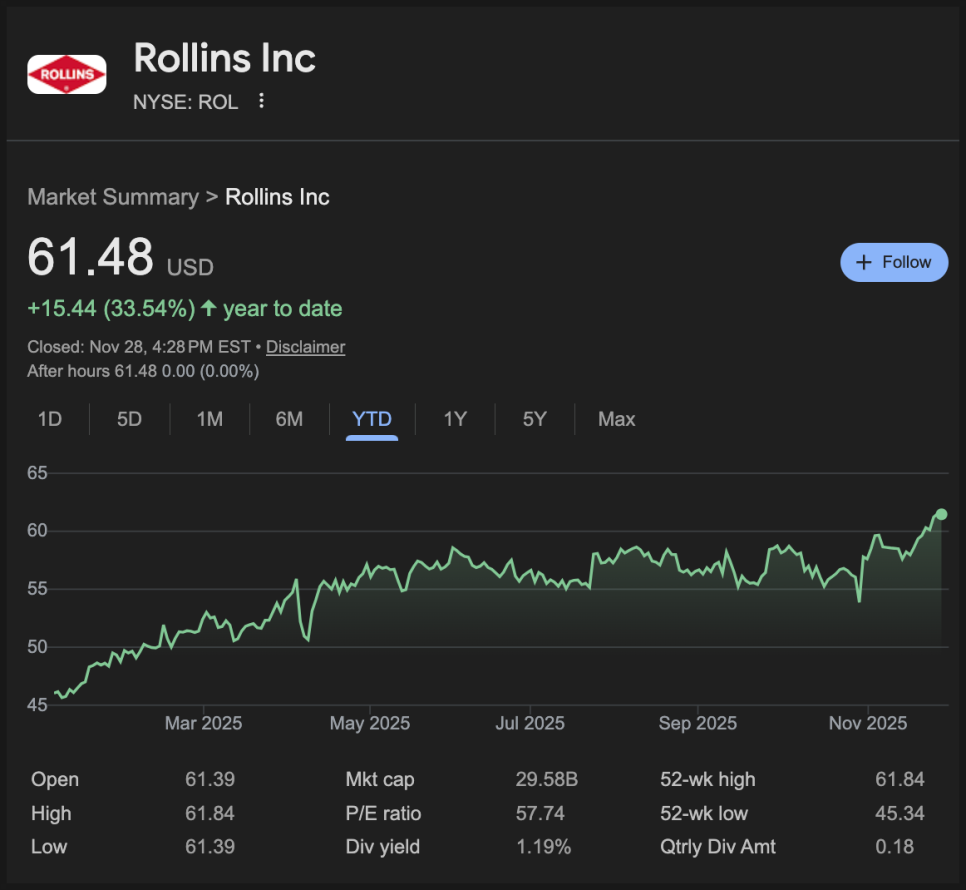The width and height of the screenshot is (966, 890).
Task: Click the P/E ratio label
Action: (383, 814)
